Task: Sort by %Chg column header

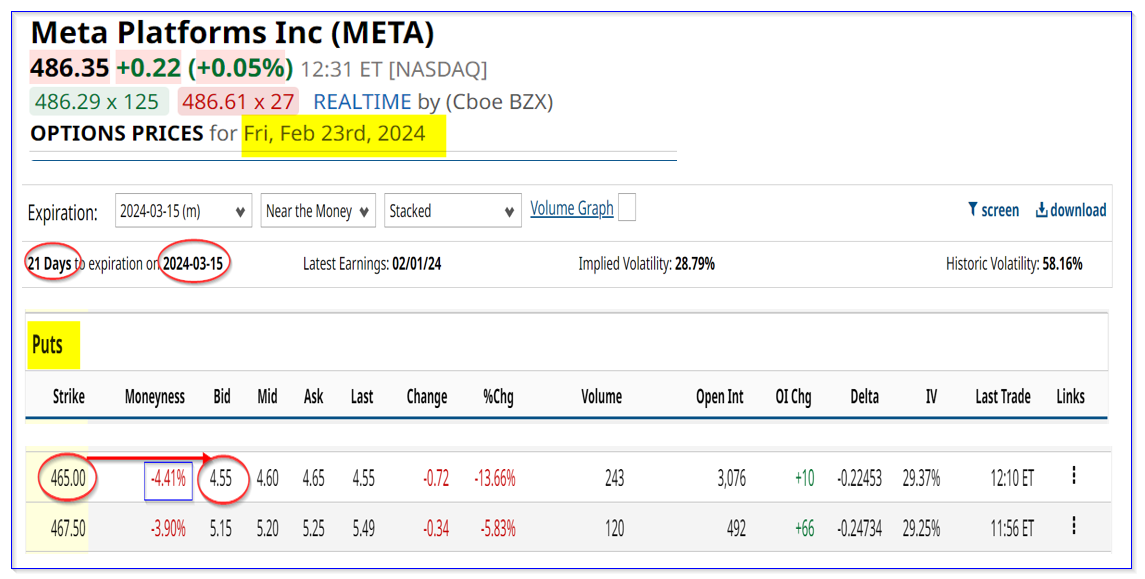Action: (x=498, y=397)
